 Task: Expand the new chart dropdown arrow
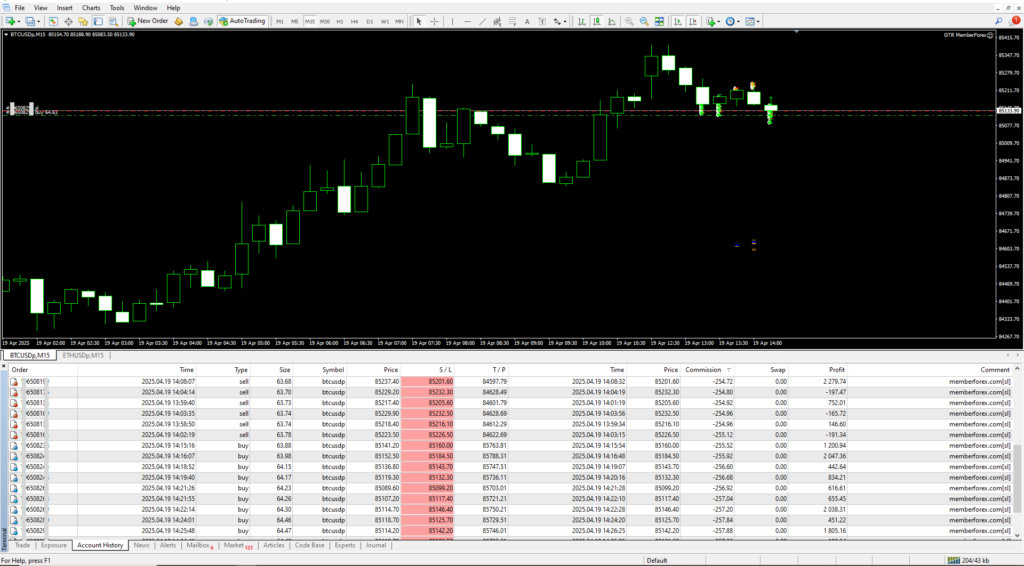(x=19, y=20)
